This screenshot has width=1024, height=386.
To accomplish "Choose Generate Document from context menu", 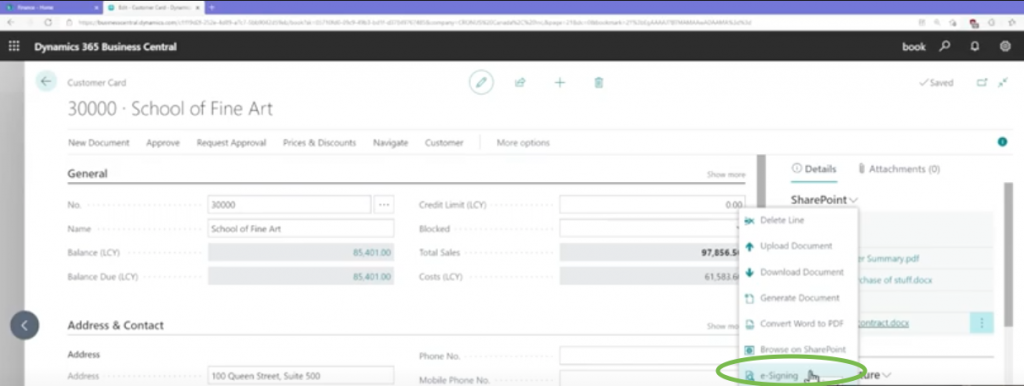I will coord(798,298).
